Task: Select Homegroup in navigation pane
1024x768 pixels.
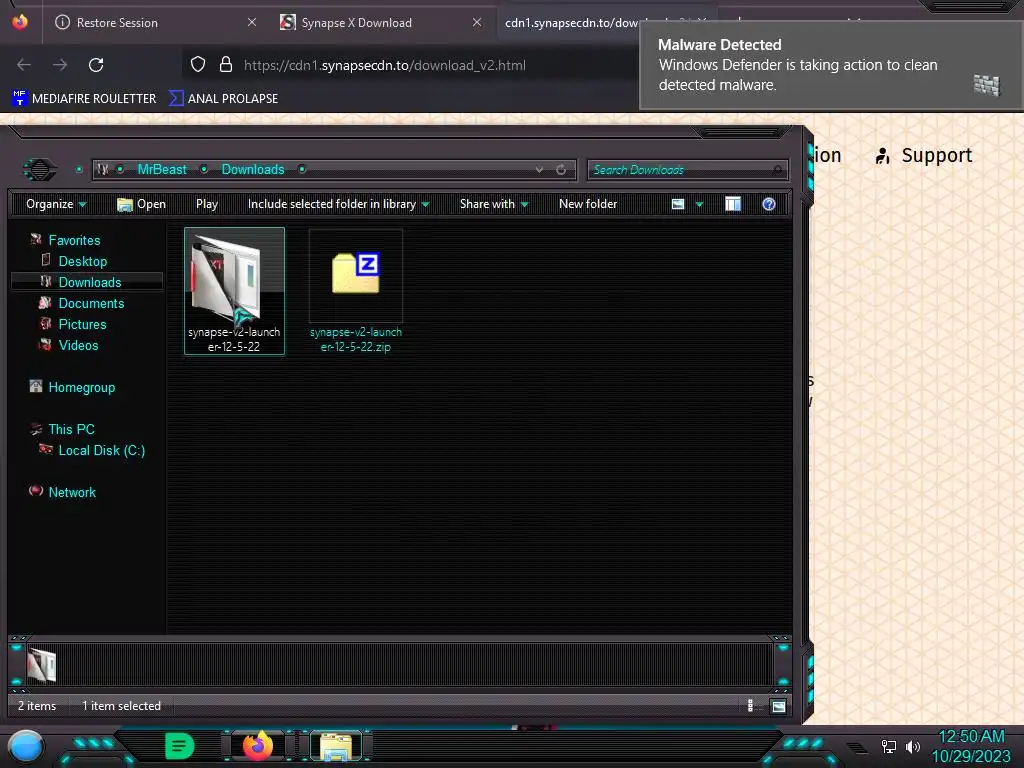Action: (x=82, y=387)
